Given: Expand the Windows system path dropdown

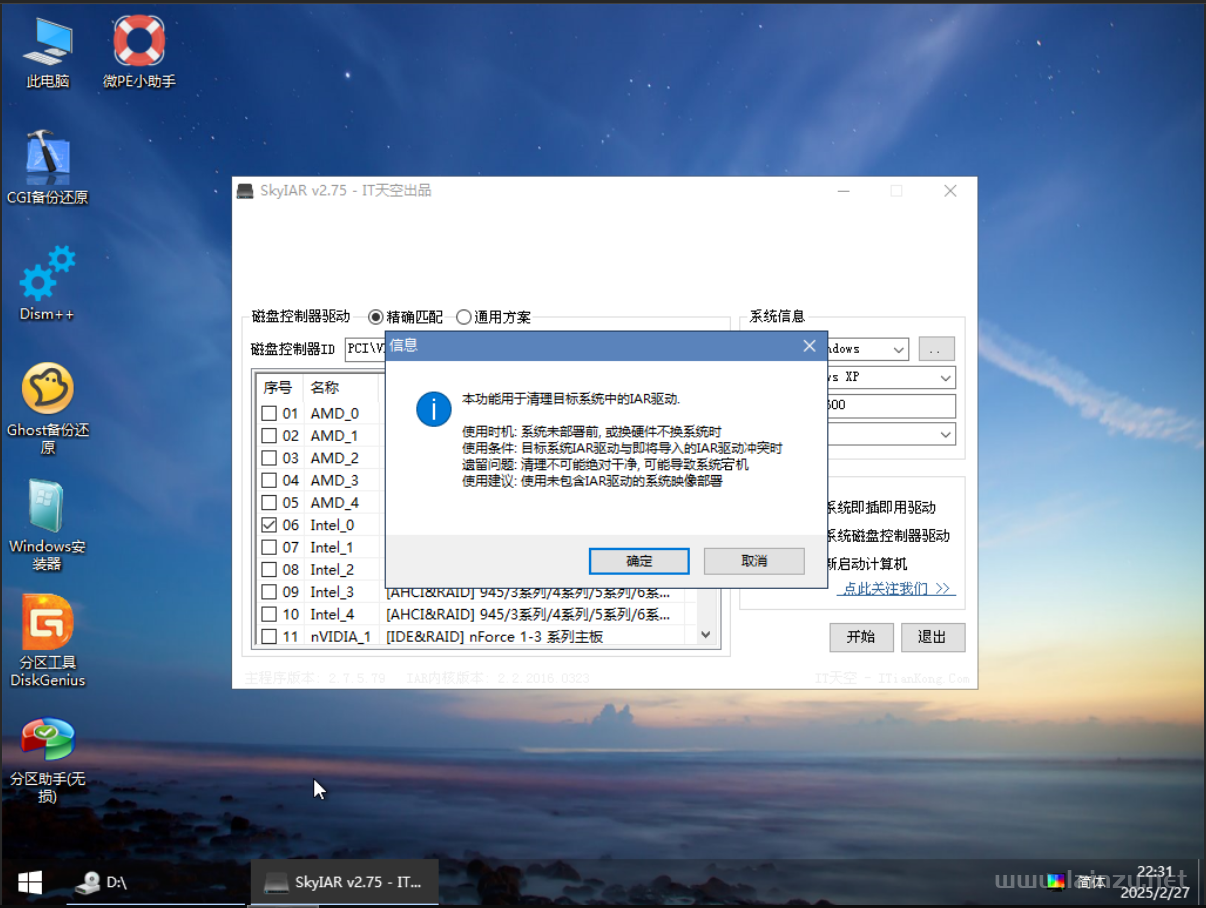Looking at the screenshot, I should pyautogui.click(x=898, y=349).
